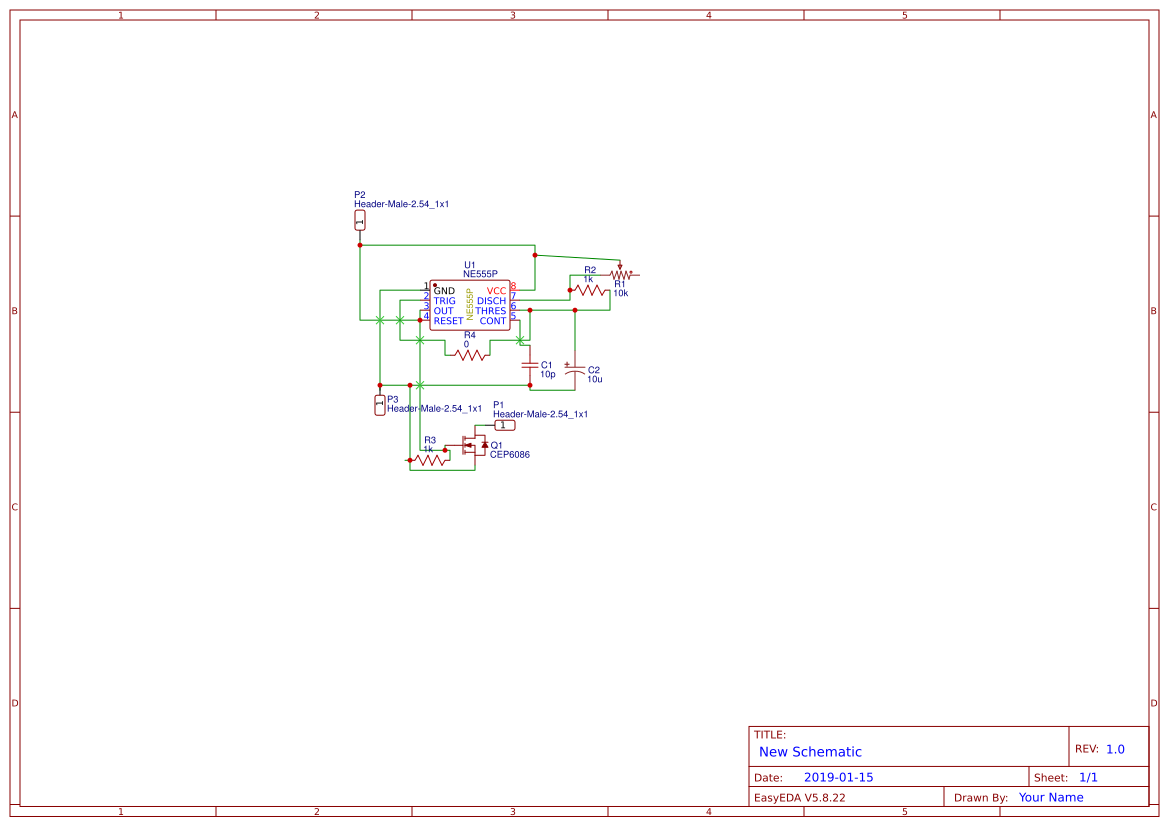Click the Drawn By value Your Name
1169x827 pixels.
[x=1051, y=797]
